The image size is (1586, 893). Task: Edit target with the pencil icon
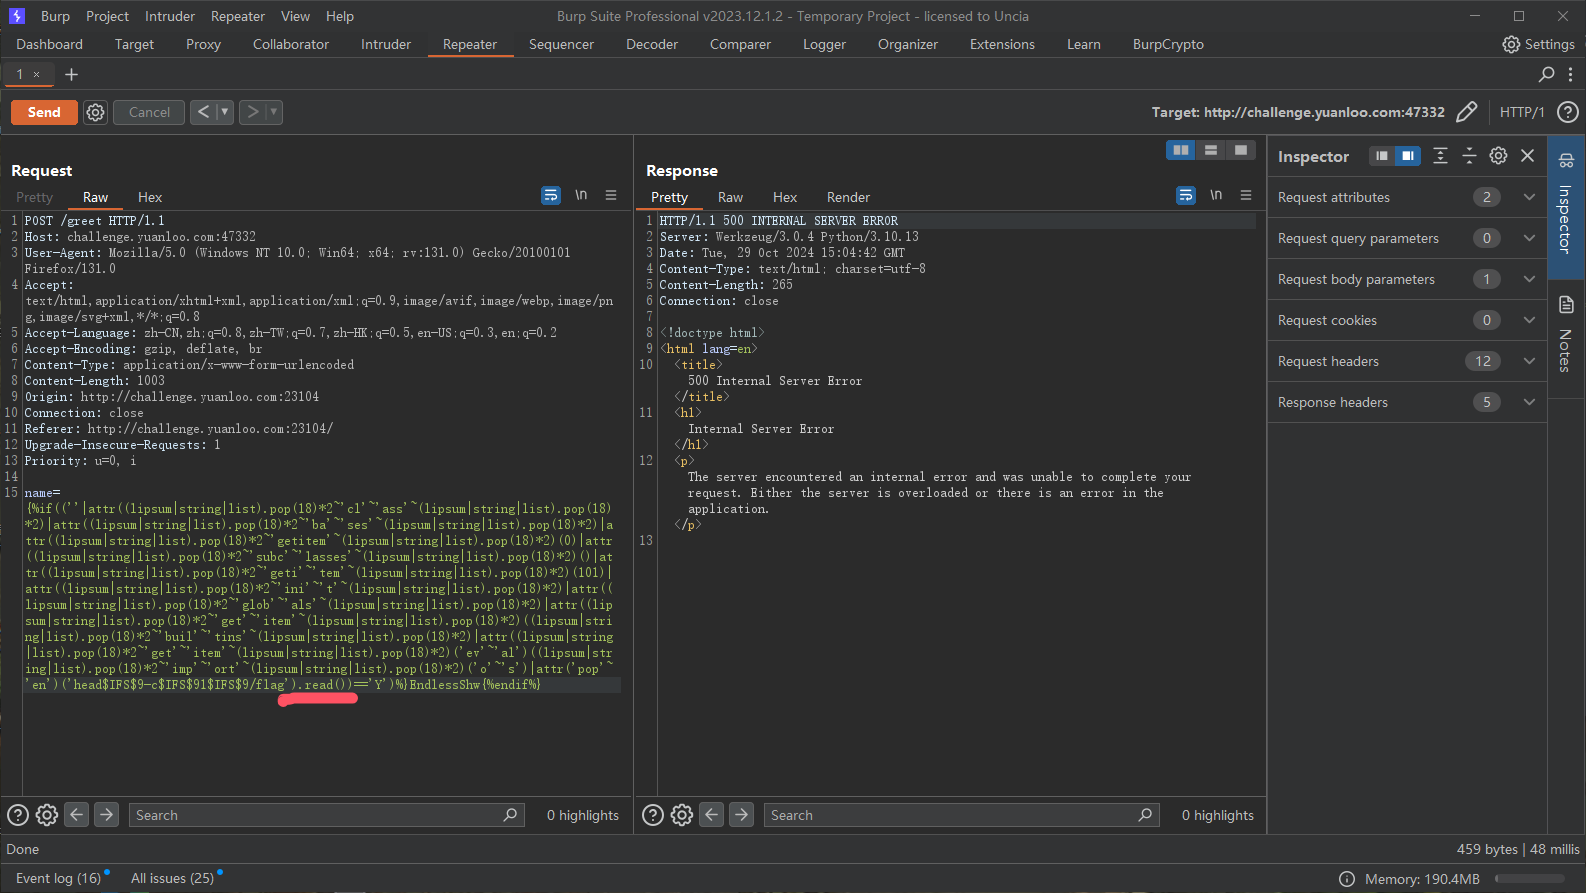(x=1467, y=112)
